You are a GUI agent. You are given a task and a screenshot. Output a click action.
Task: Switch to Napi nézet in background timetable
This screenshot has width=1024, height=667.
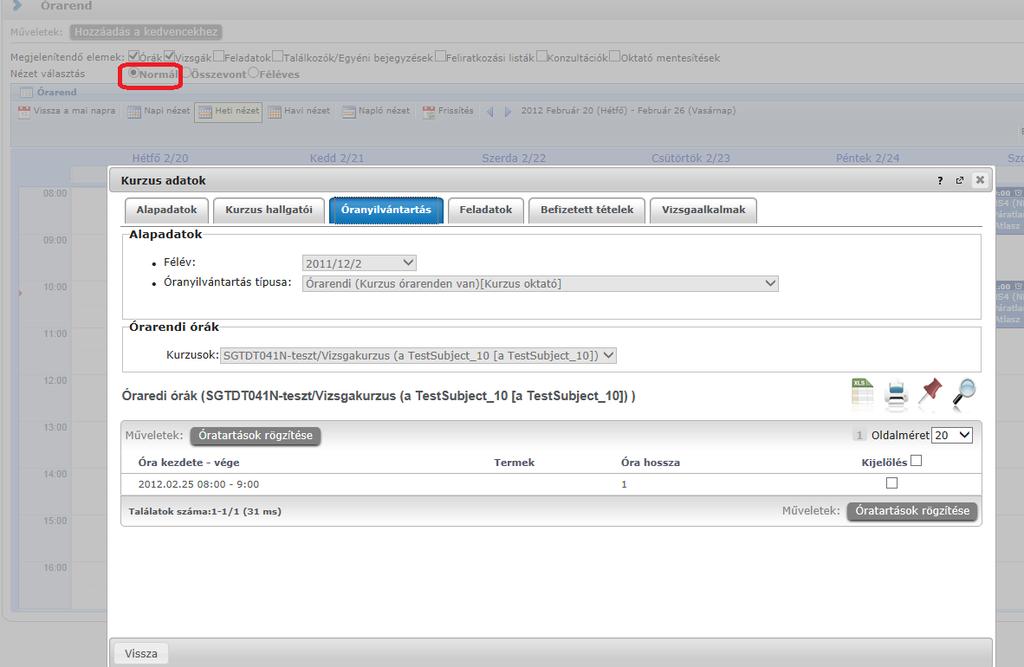(x=159, y=111)
